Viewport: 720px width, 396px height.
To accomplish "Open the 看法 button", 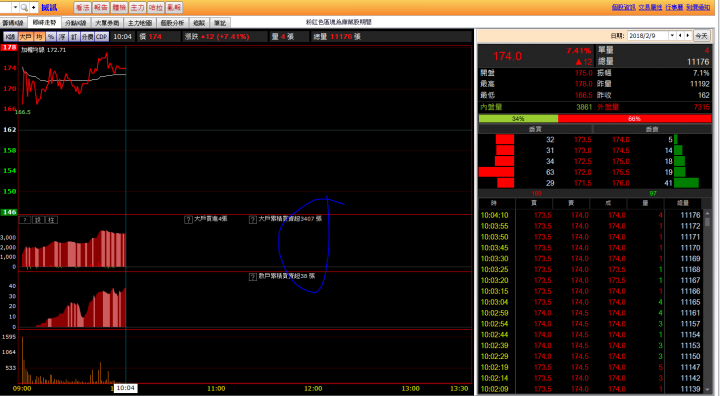I will (x=83, y=7).
